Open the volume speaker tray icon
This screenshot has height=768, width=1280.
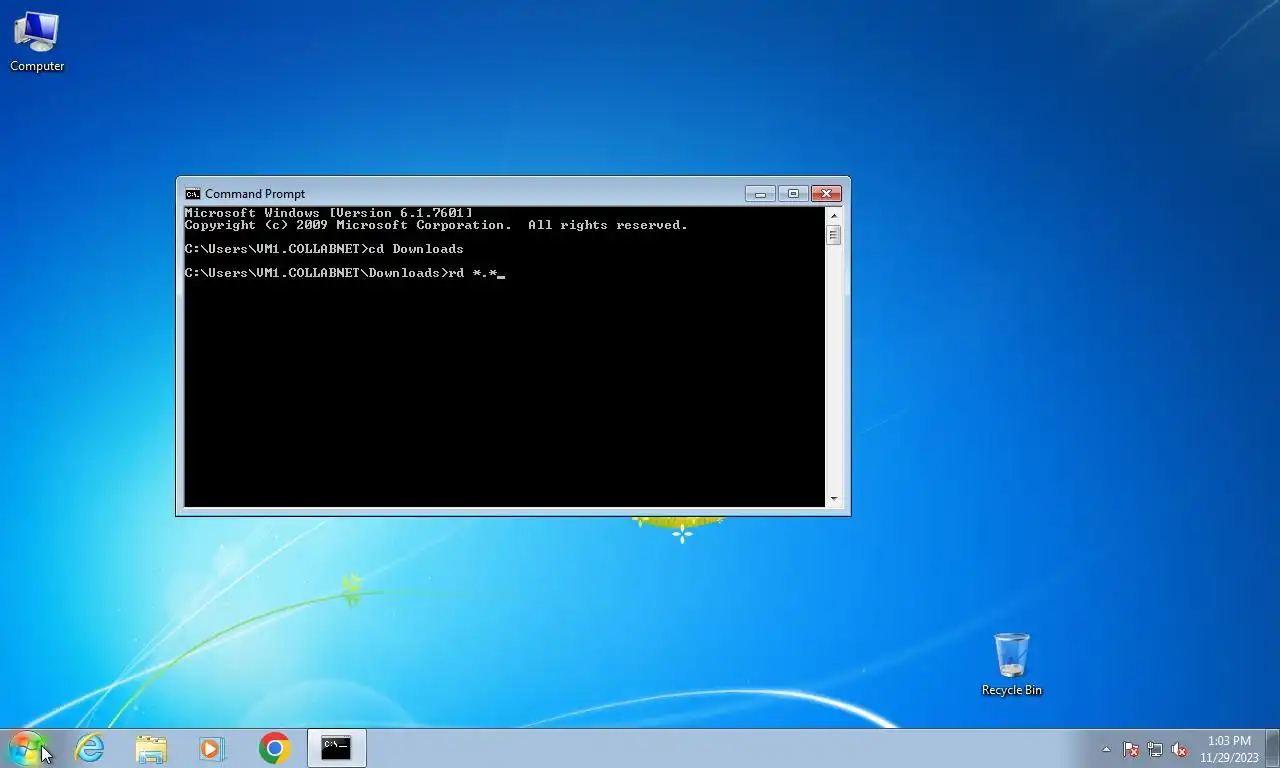click(1179, 749)
